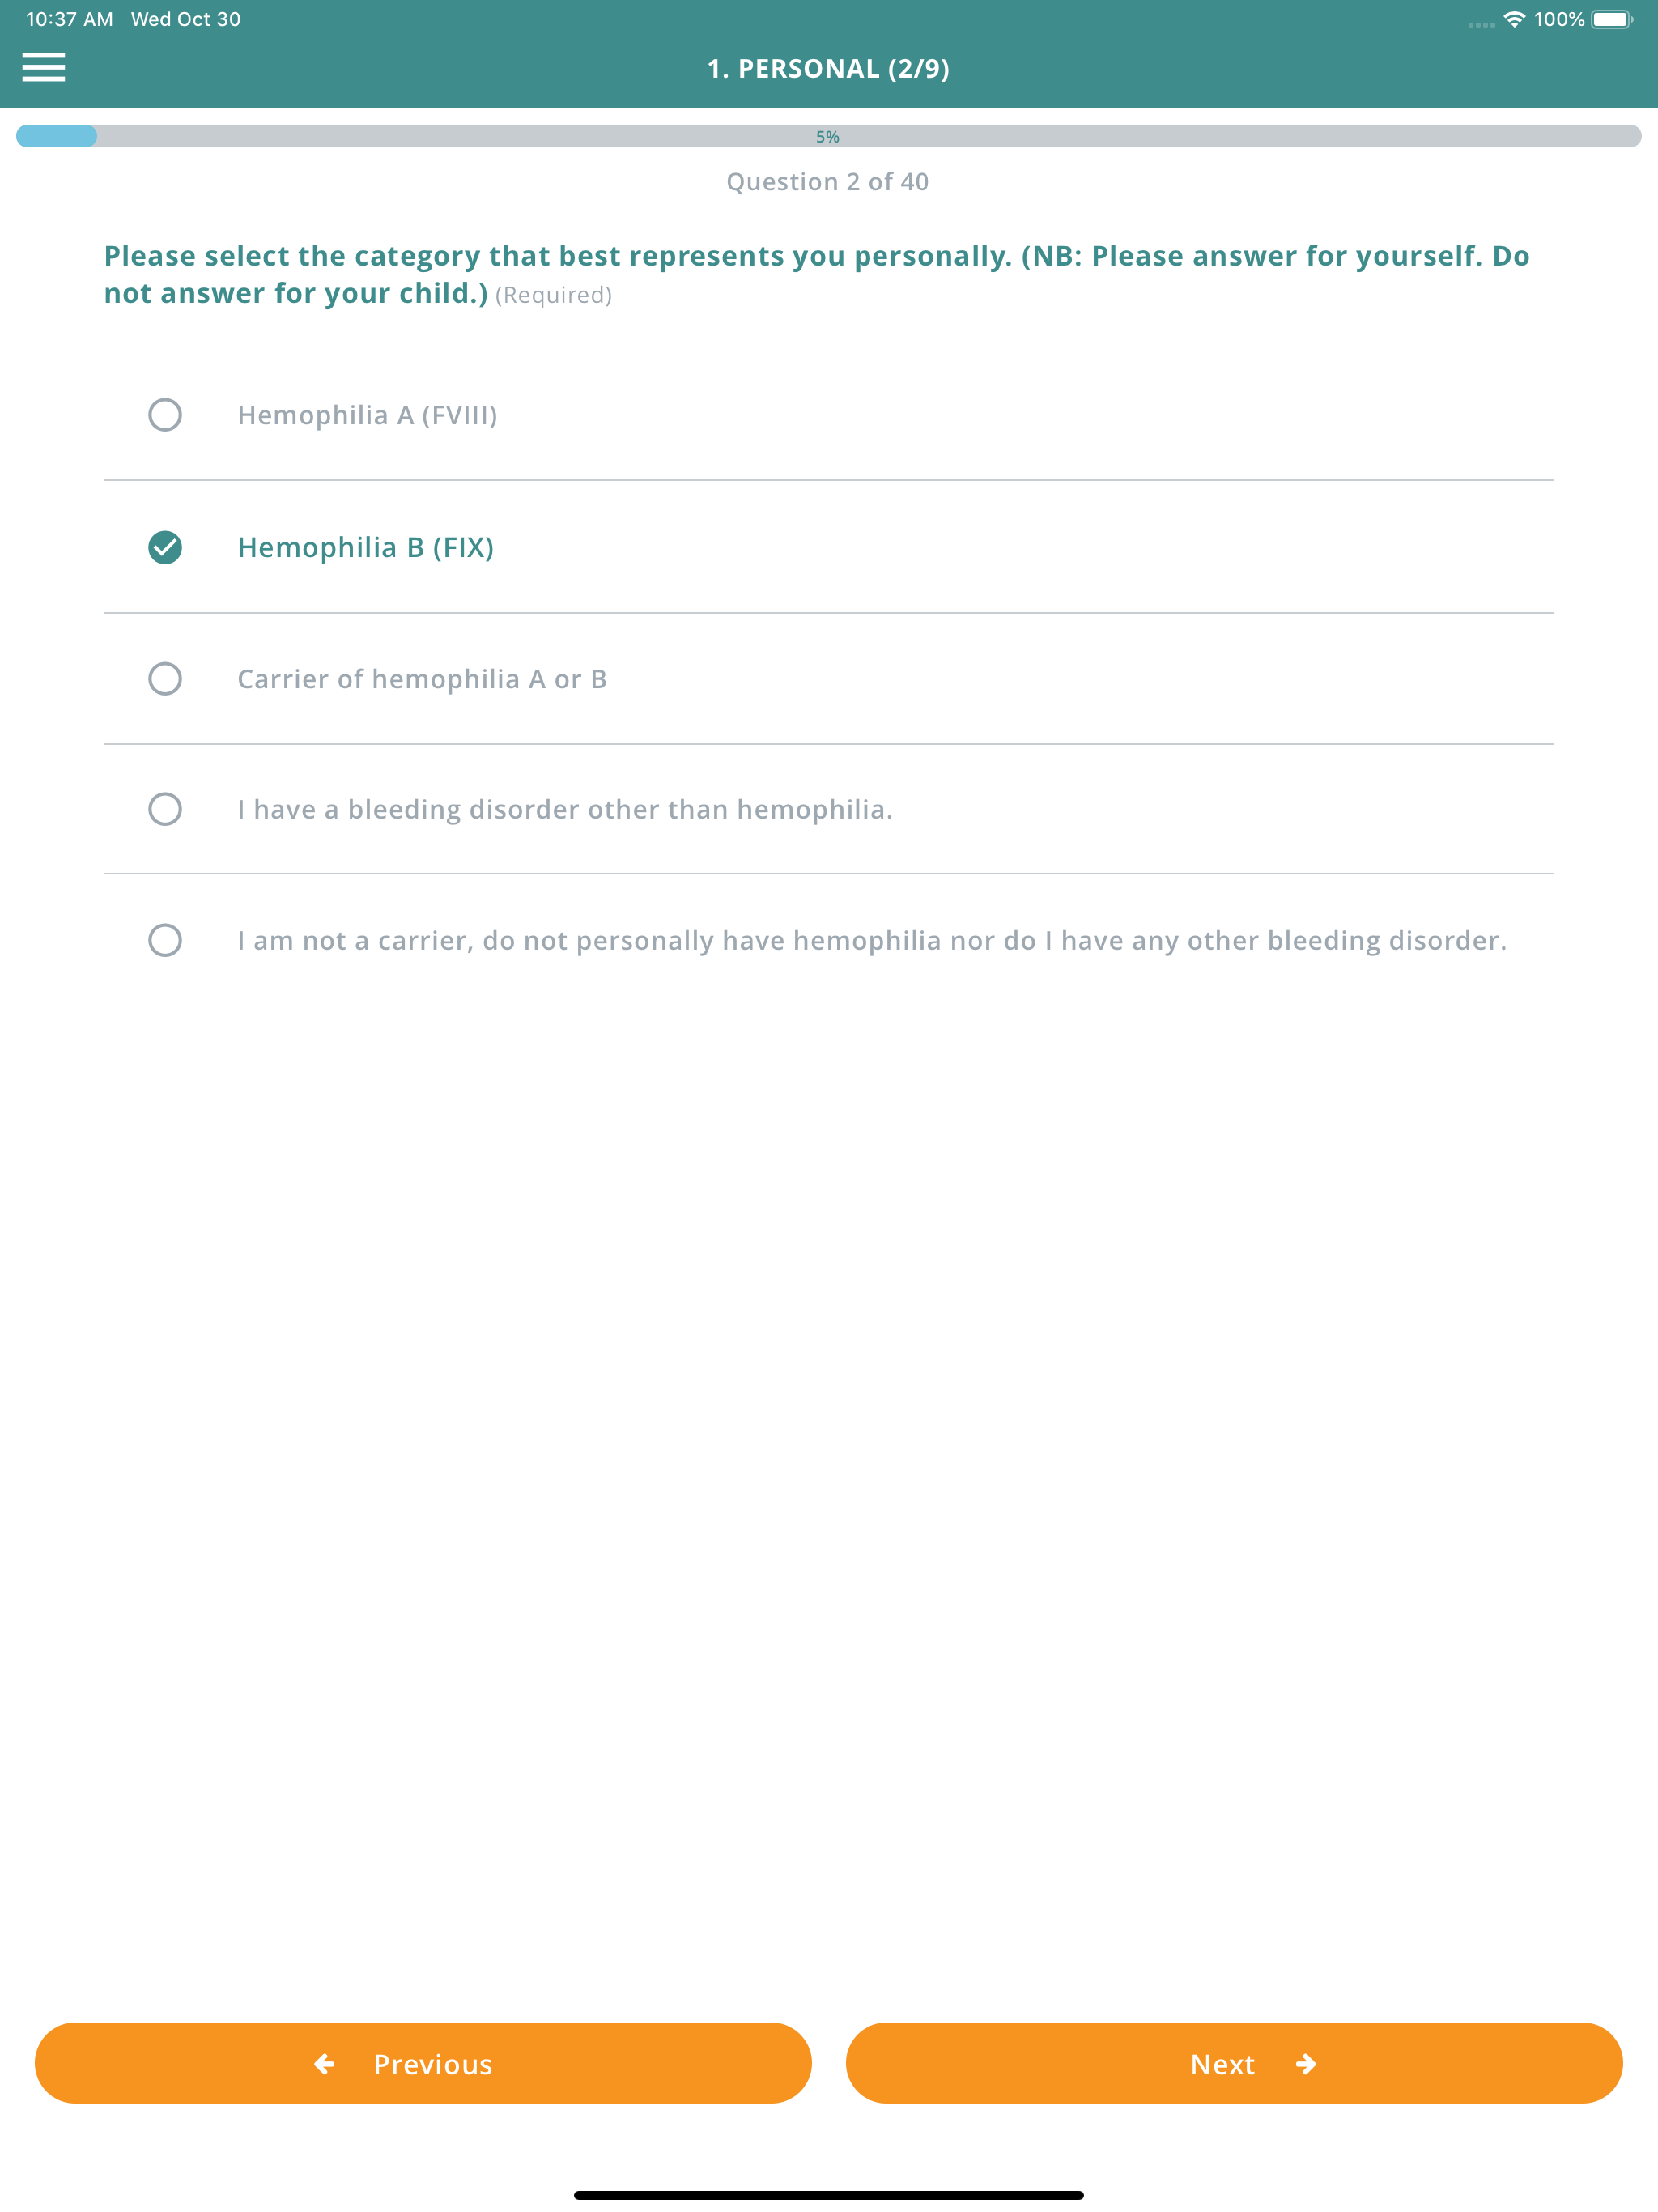Go to the Next question
Screen dimensions: 1658x2212
click(1234, 2064)
